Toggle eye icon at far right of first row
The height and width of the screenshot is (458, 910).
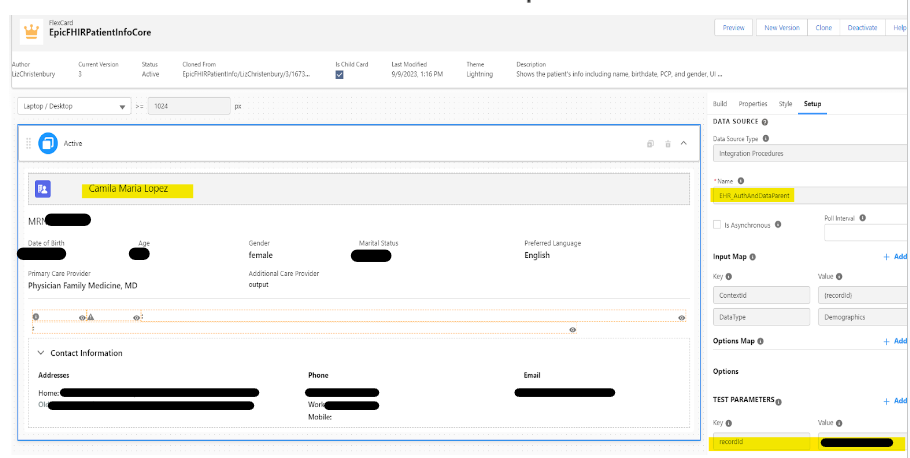[681, 318]
